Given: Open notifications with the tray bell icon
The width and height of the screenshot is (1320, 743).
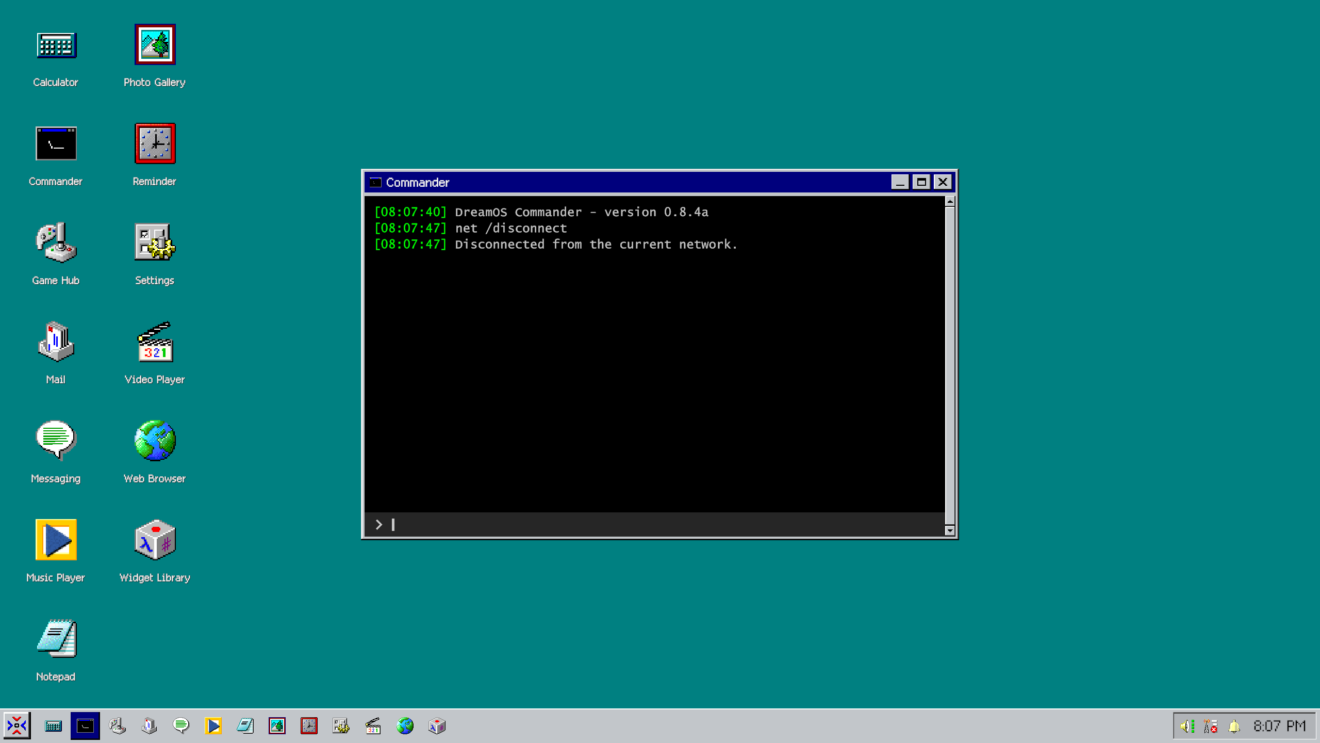Looking at the screenshot, I should tap(1236, 726).
